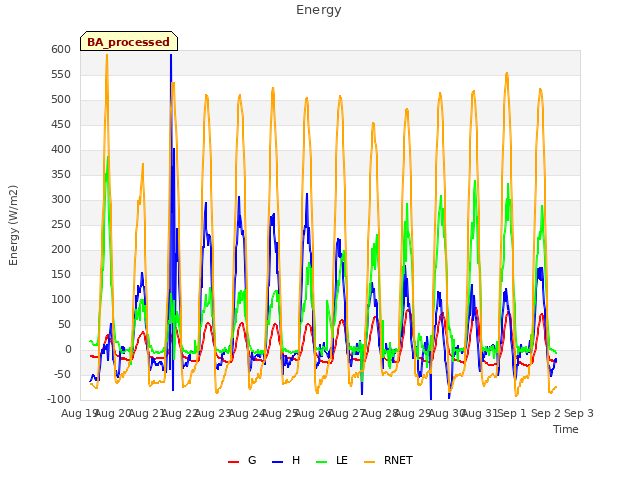Click the 350 y-axis tick label
Image resolution: width=640 pixels, height=480 pixels.
pyautogui.click(x=61, y=175)
